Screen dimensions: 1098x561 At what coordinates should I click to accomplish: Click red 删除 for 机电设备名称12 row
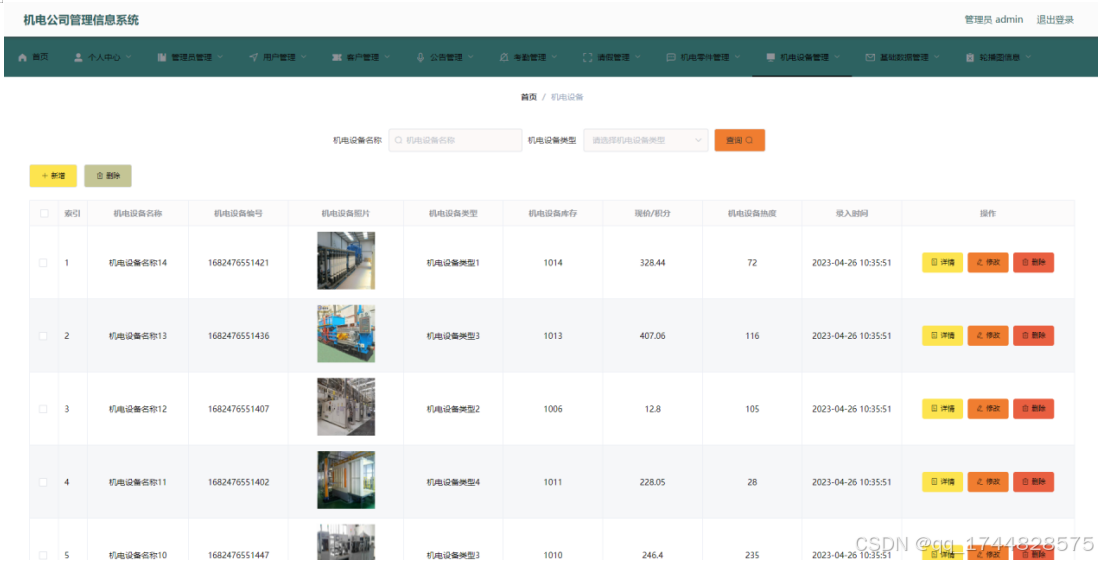click(x=1034, y=409)
